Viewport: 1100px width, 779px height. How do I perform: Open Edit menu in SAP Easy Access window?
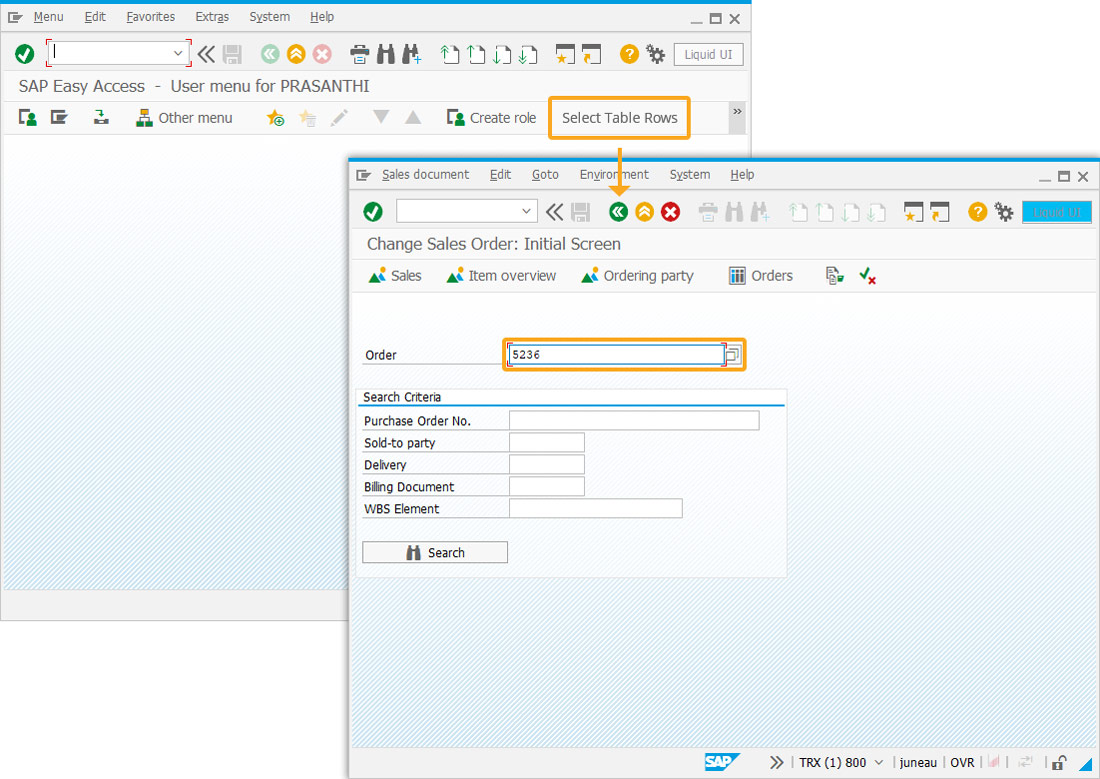click(95, 17)
